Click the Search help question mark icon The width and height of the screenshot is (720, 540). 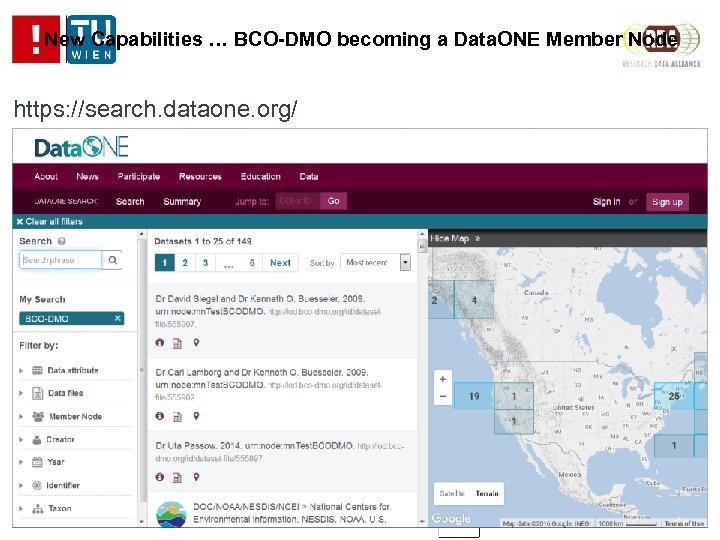pyautogui.click(x=62, y=241)
